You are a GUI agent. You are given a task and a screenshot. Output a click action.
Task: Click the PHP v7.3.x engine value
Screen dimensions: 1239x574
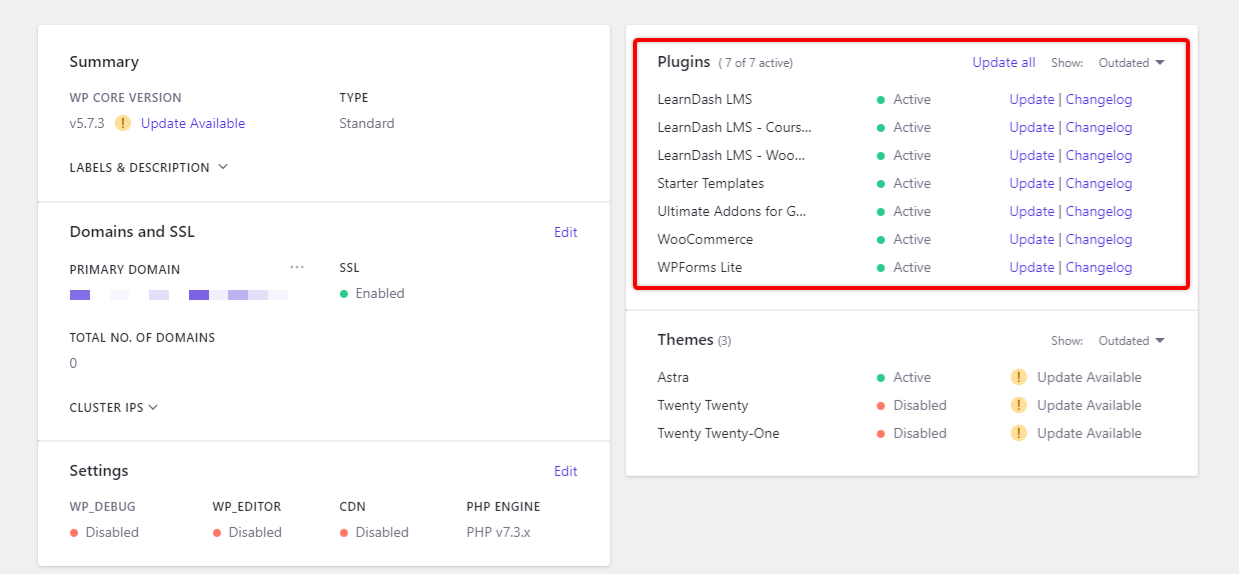pos(498,532)
